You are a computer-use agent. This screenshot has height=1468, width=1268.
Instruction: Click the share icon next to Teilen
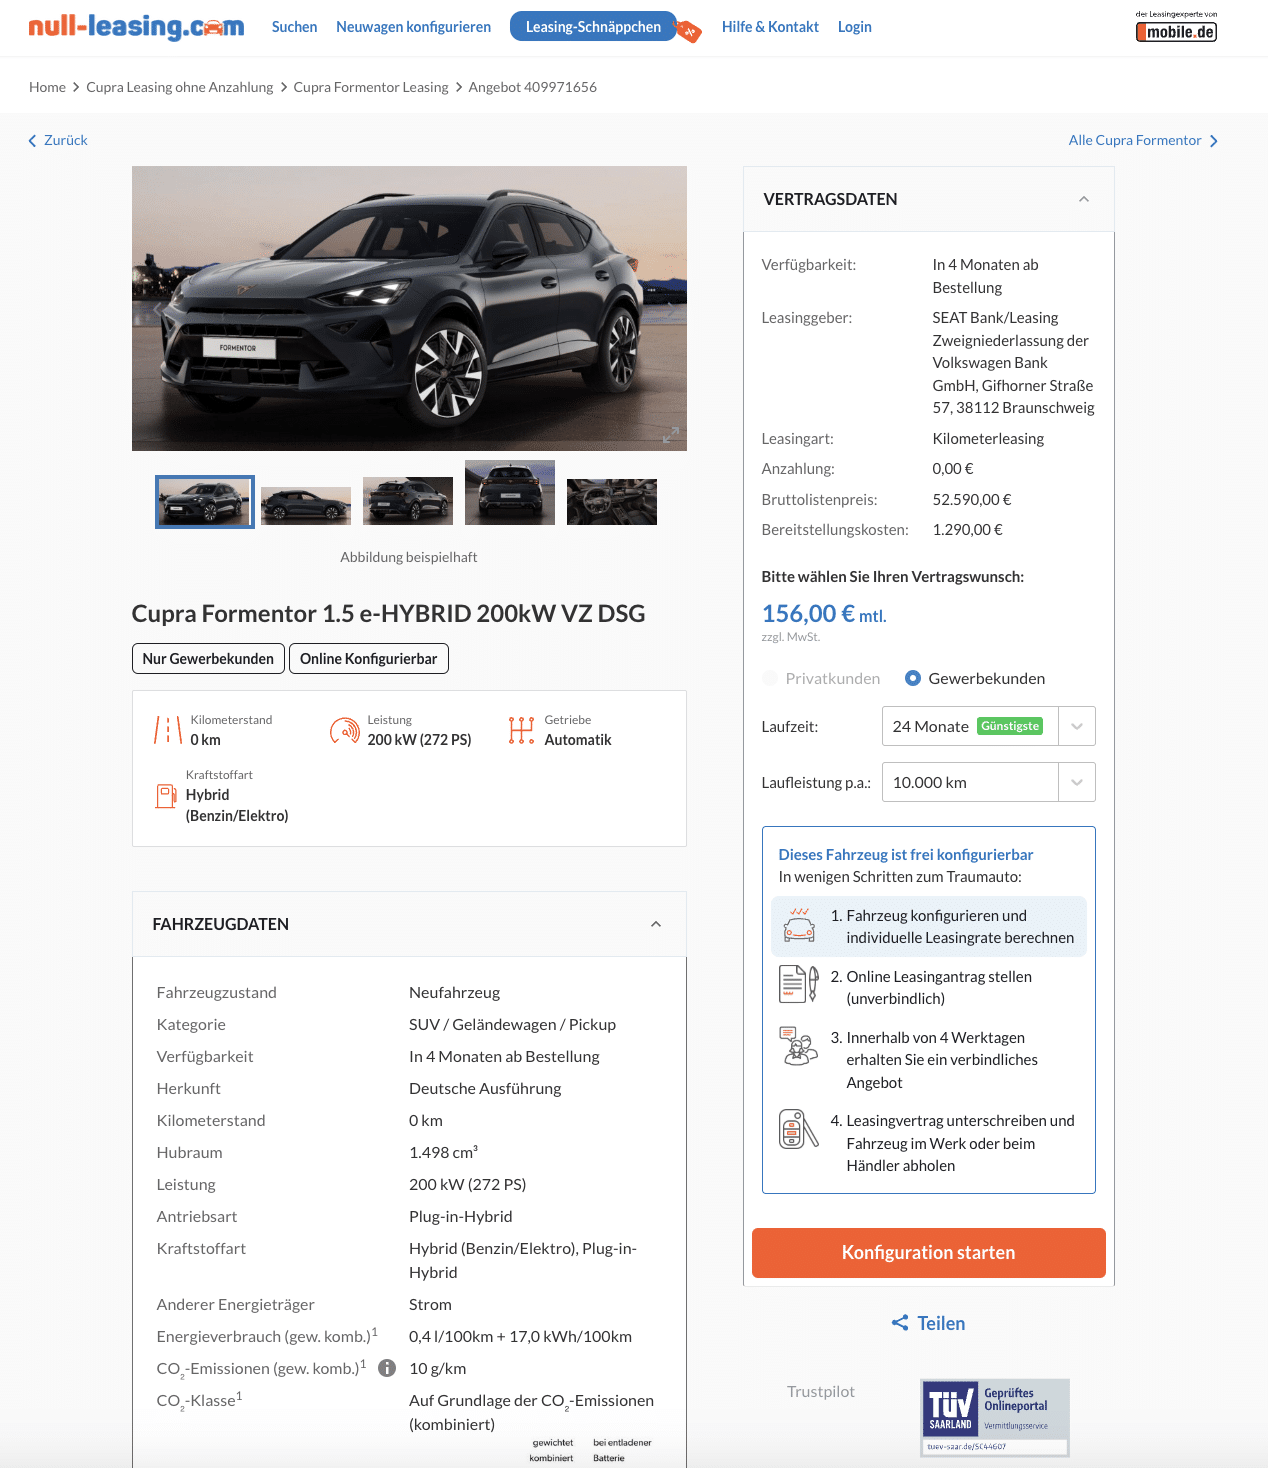pos(900,1323)
